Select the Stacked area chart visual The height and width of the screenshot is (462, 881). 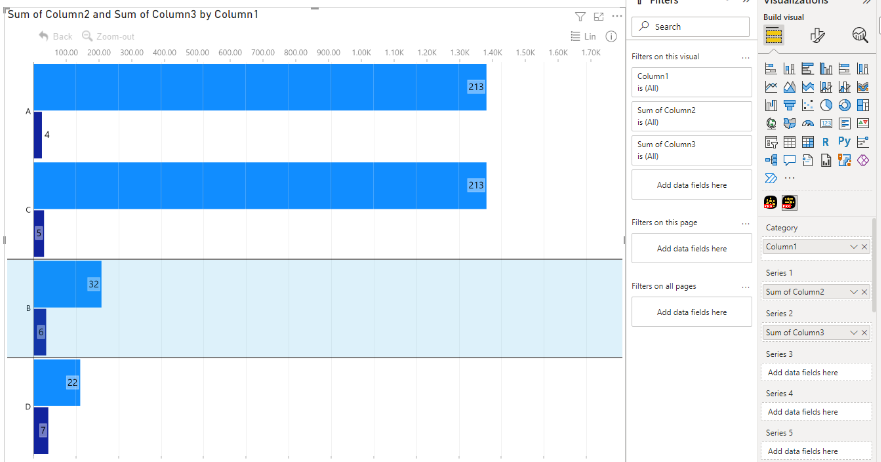(807, 87)
